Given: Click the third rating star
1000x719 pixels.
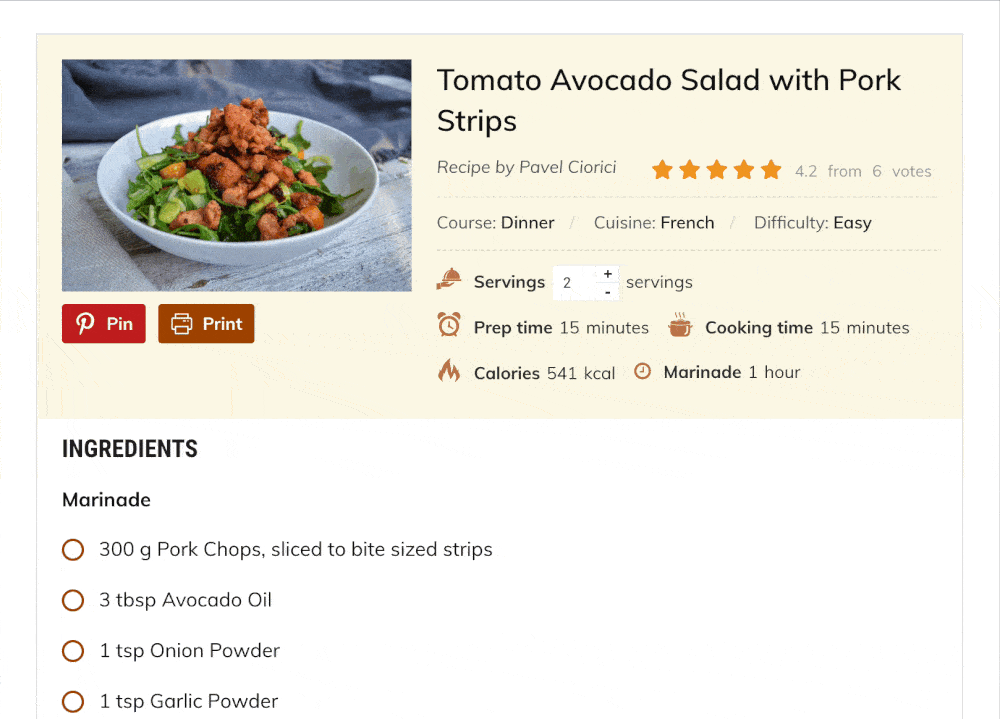Looking at the screenshot, I should tap(717, 170).
